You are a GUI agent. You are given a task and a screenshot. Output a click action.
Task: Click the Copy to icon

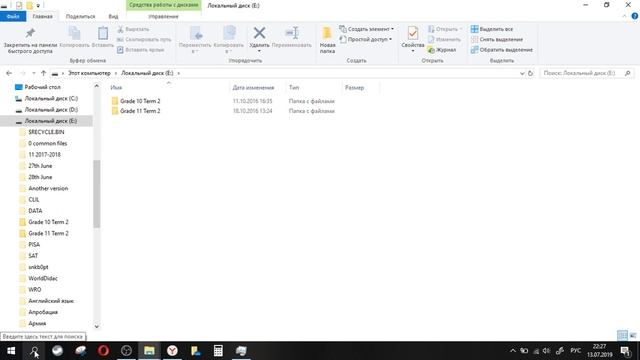(x=229, y=33)
